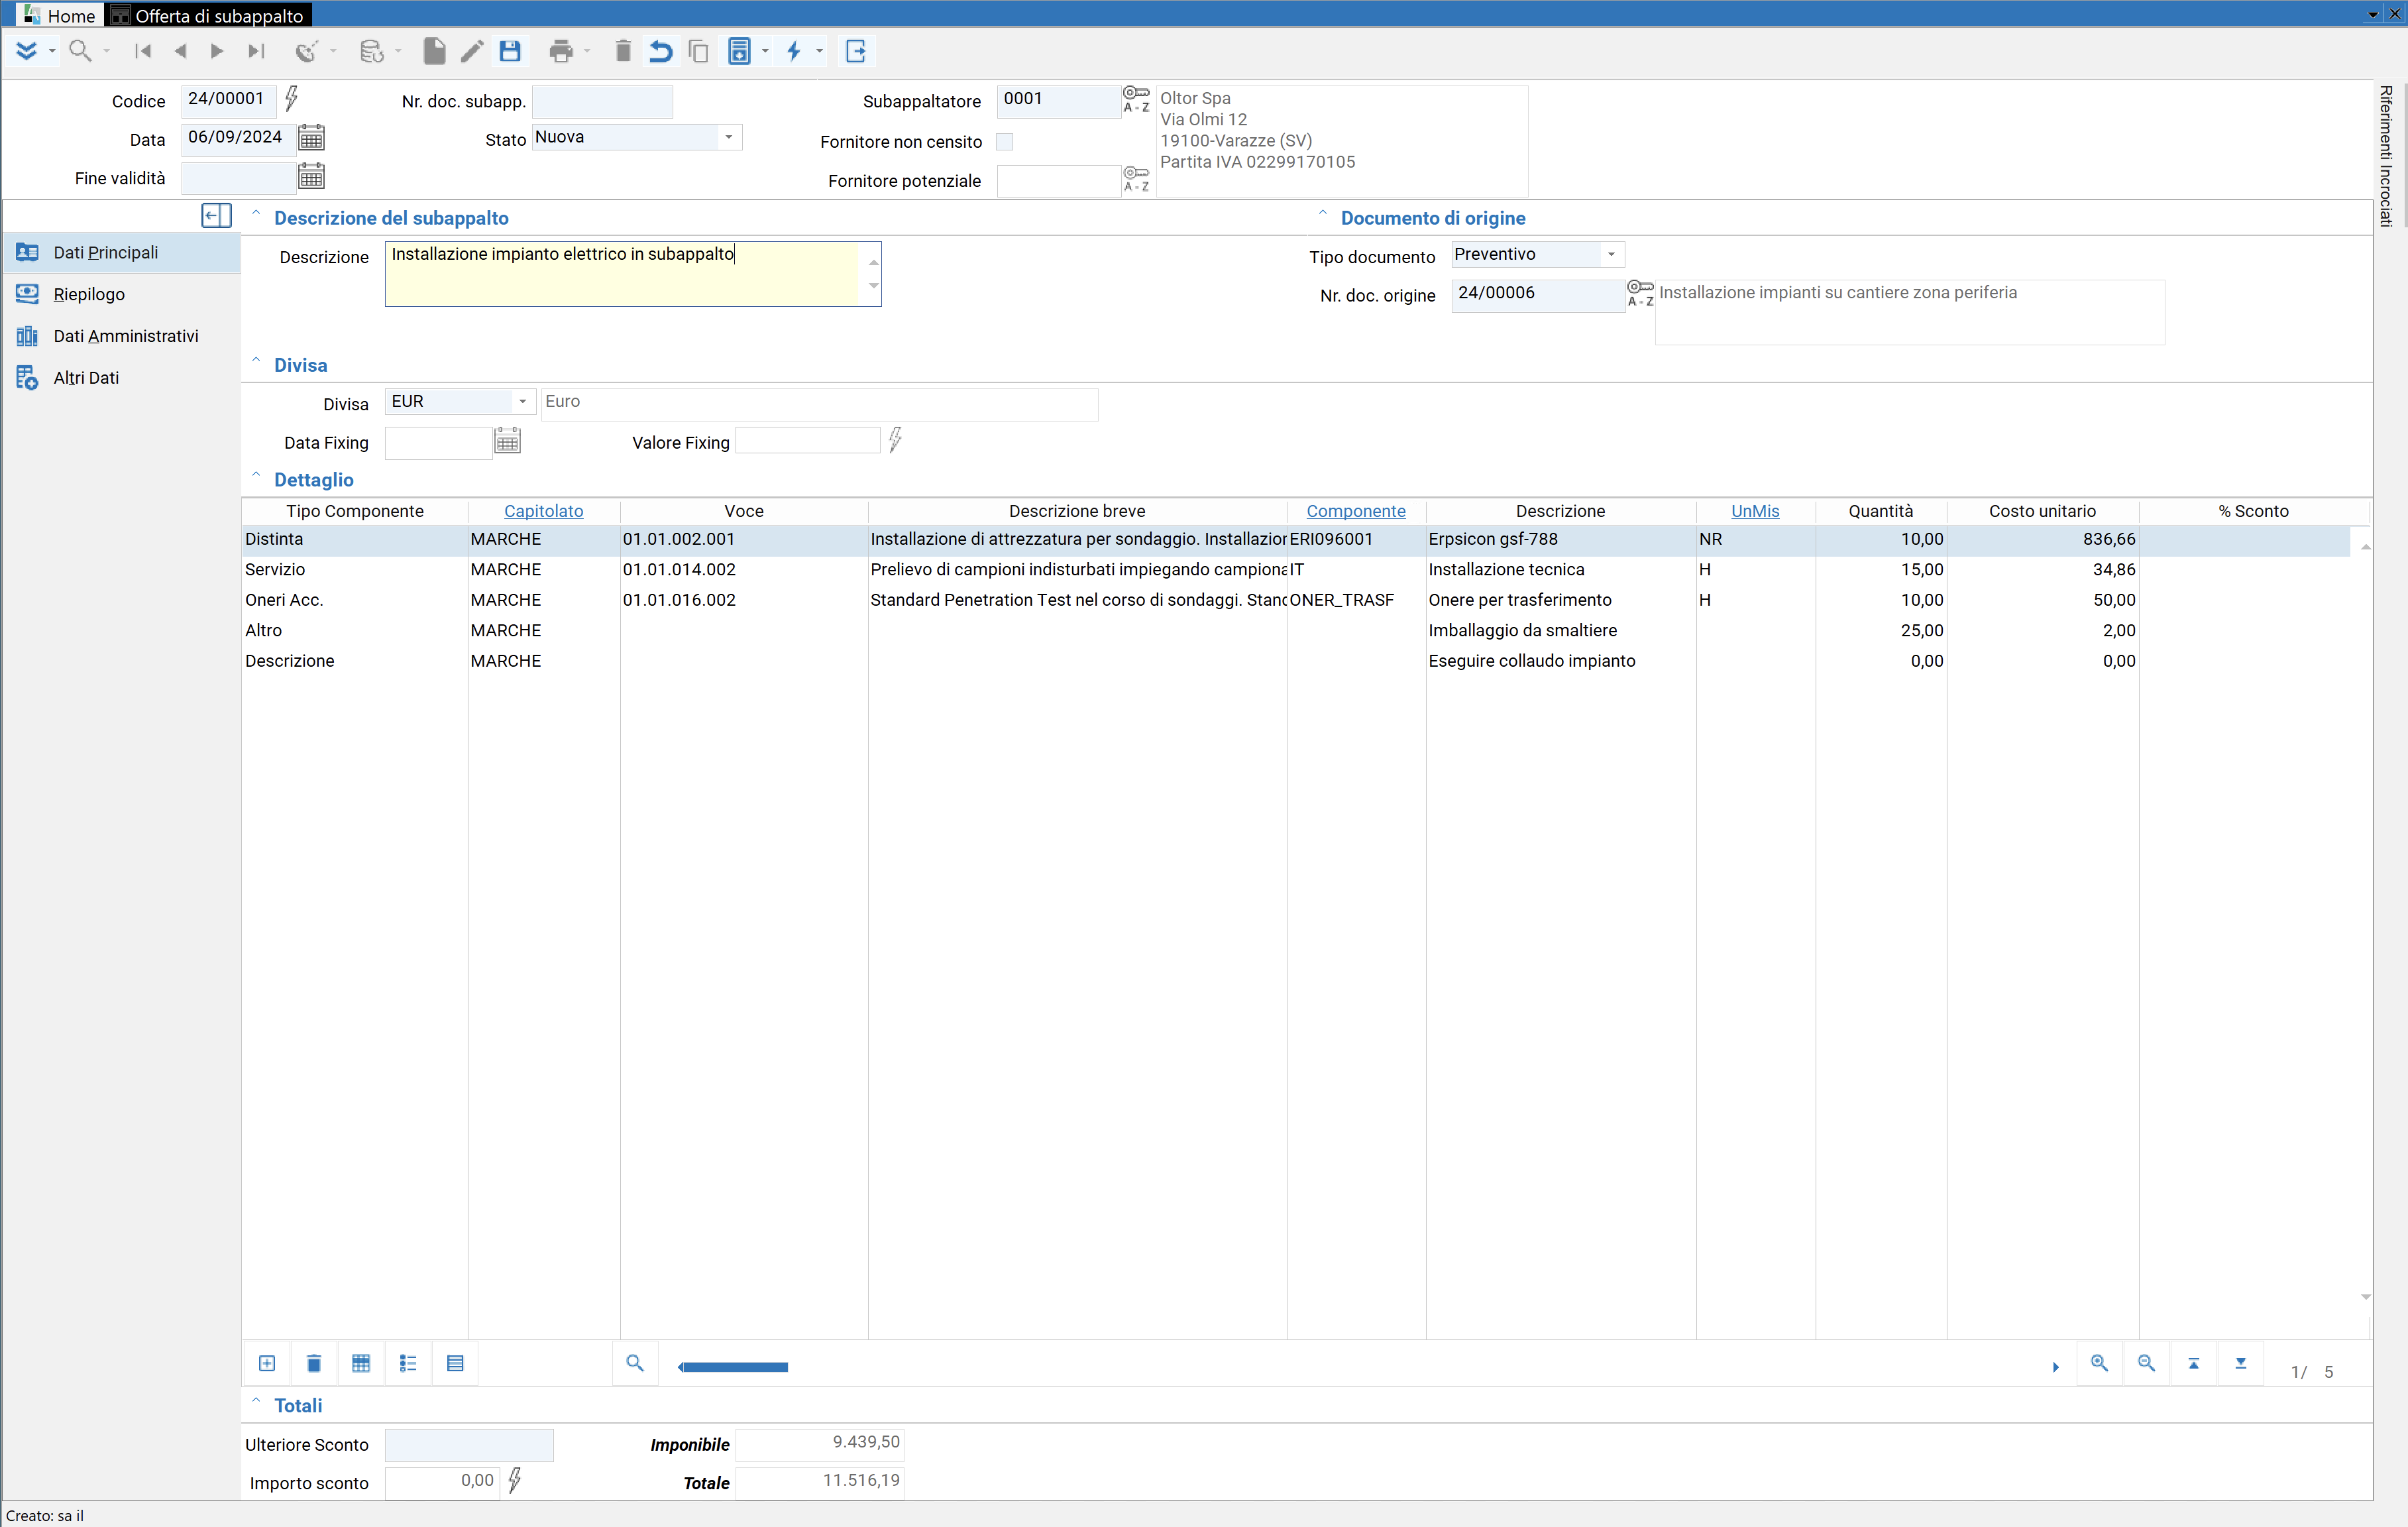Open the Divisa currency dropdown
Image resolution: width=2408 pixels, height=1527 pixels.
[x=522, y=401]
